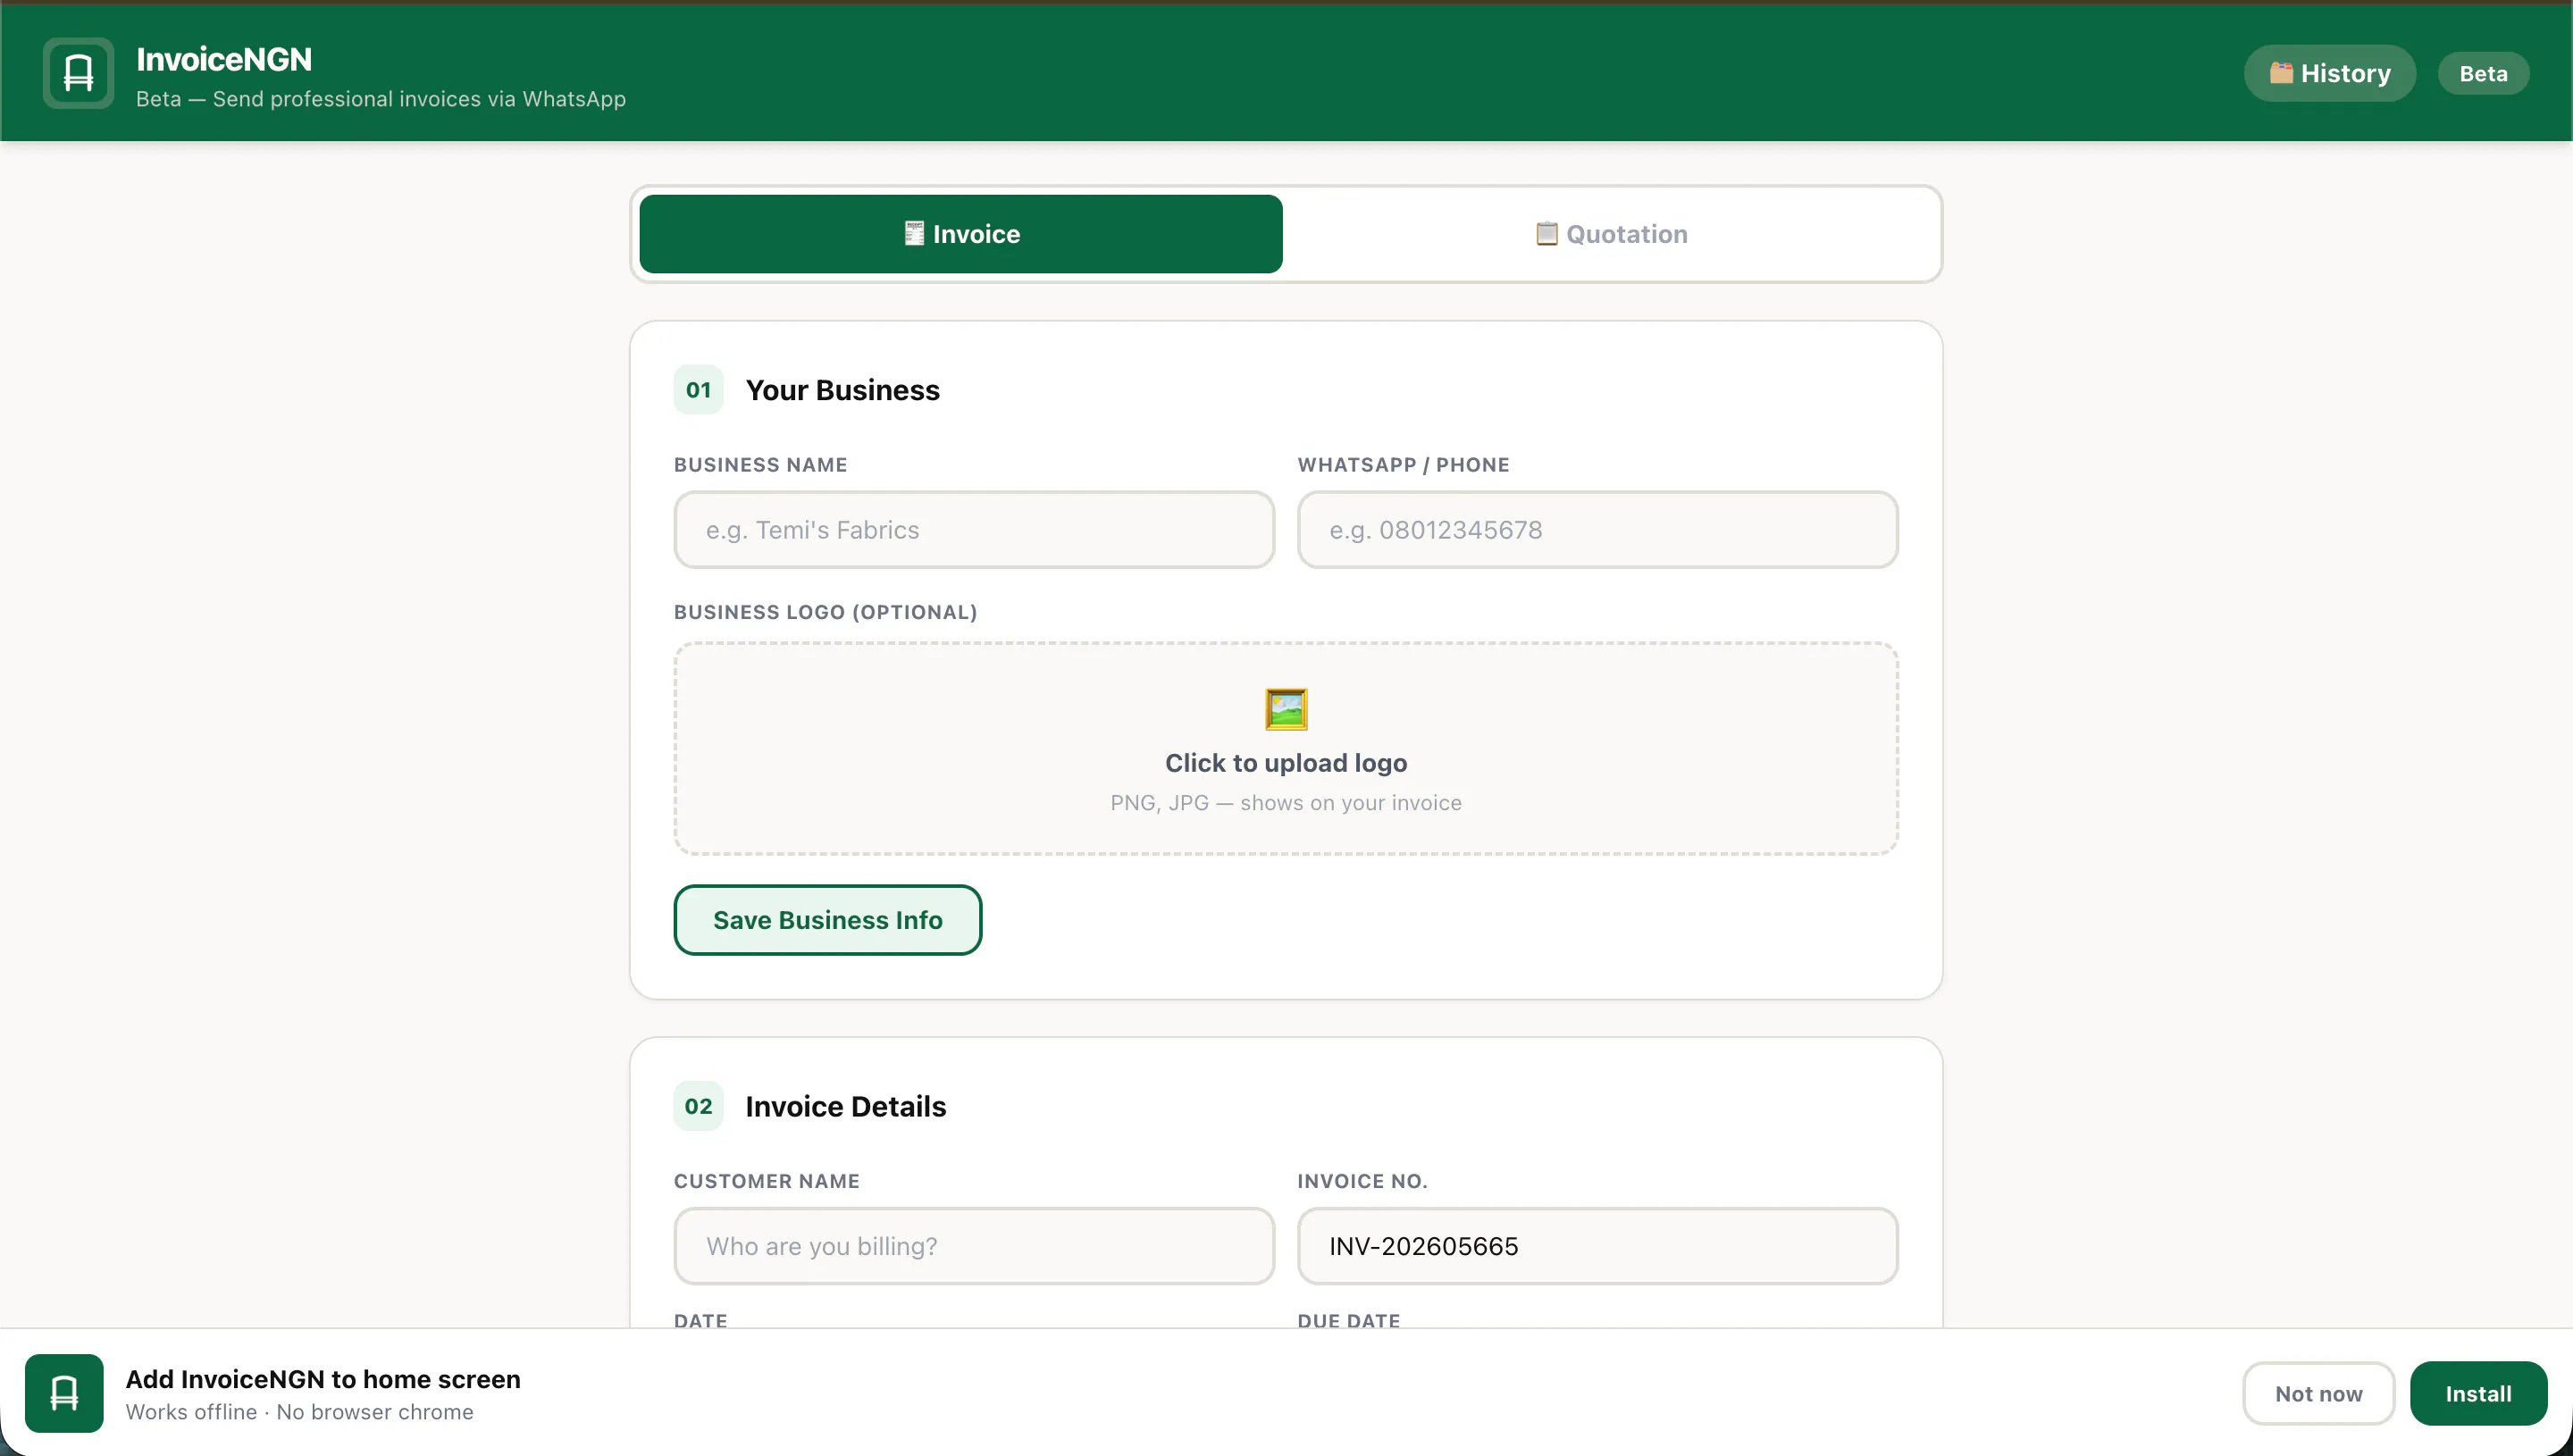Click the 01 step badge
The height and width of the screenshot is (1456, 2573).
698,390
